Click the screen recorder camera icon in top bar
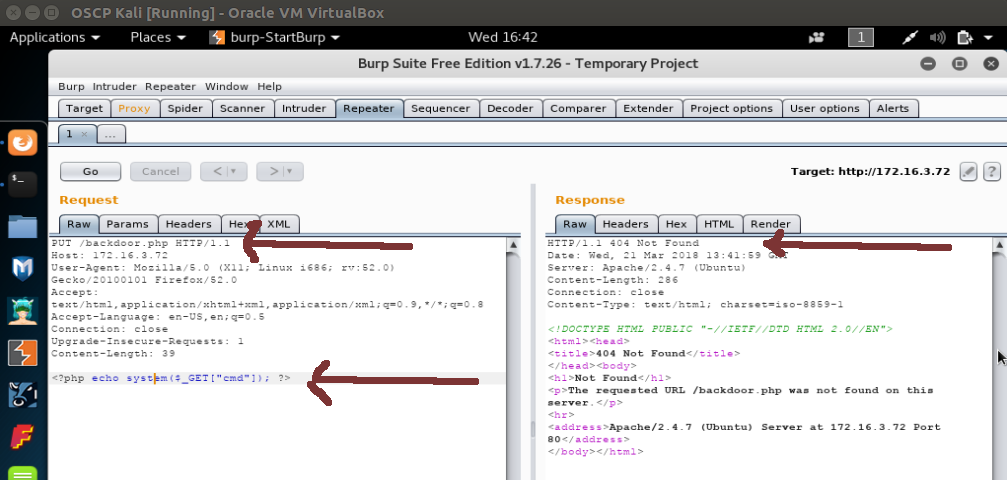 point(817,37)
